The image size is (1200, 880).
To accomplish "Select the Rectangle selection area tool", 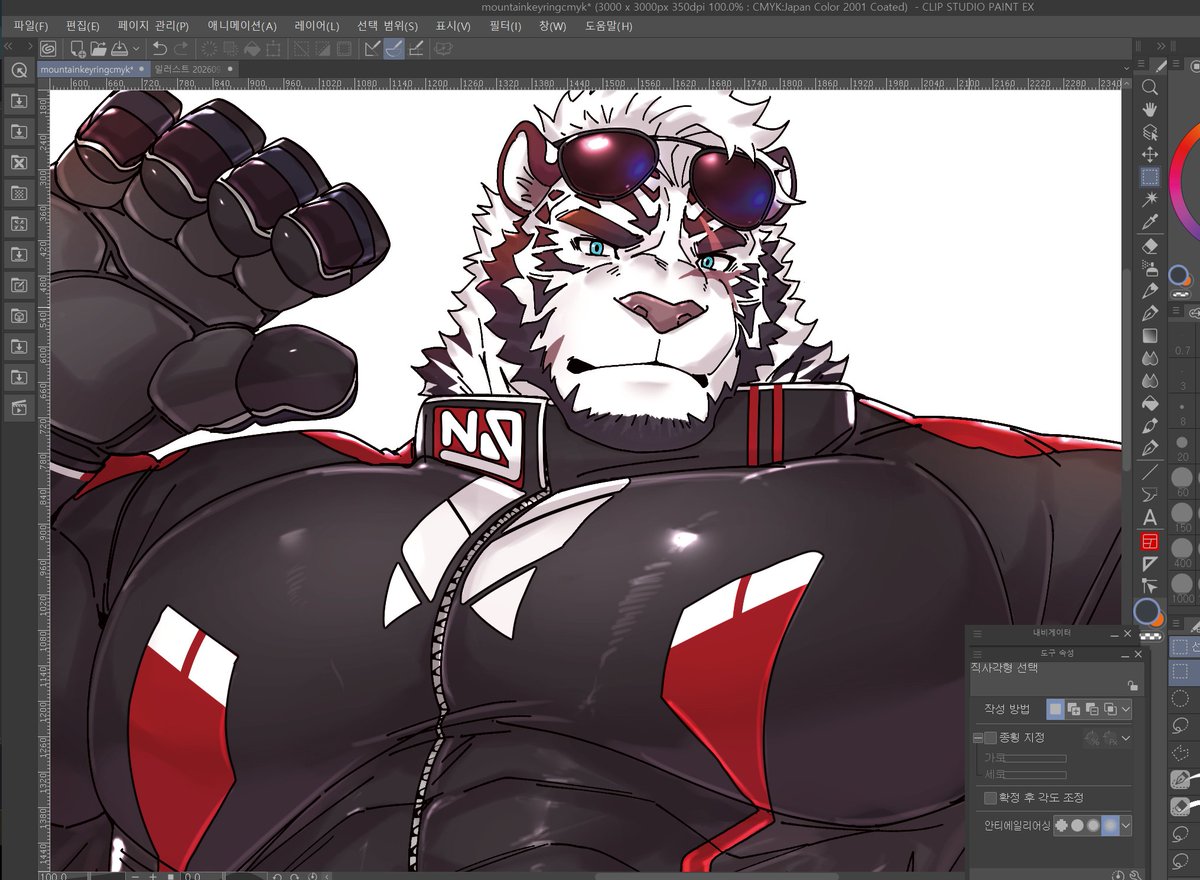I will coord(1150,176).
